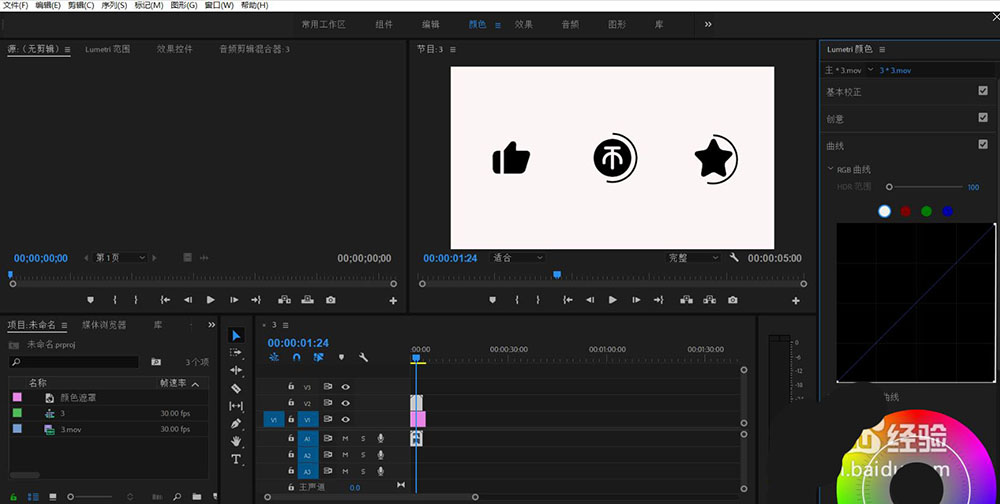Select the Razor tool in the toolbar
The height and width of the screenshot is (504, 1000).
coord(236,388)
